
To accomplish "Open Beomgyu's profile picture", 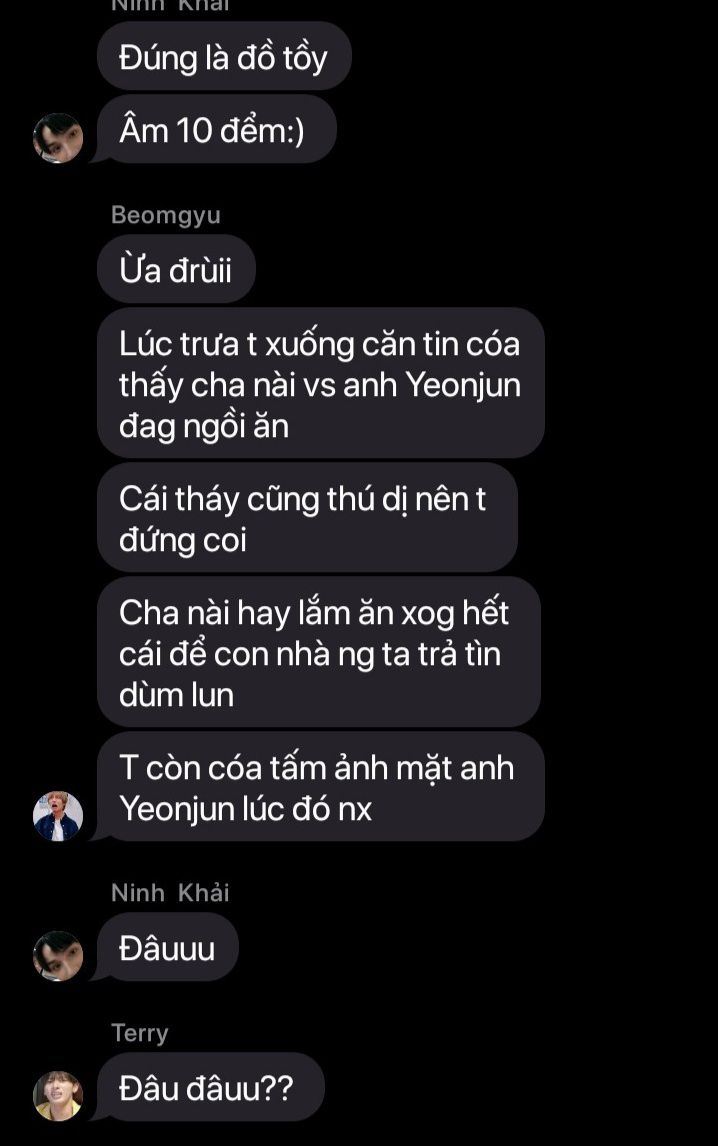I will point(58,816).
